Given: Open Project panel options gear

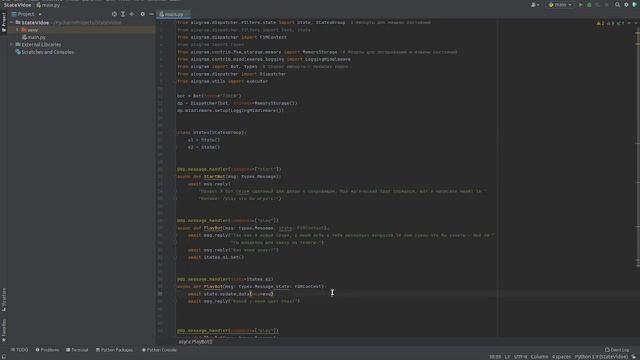Looking at the screenshot, I should tap(142, 14).
